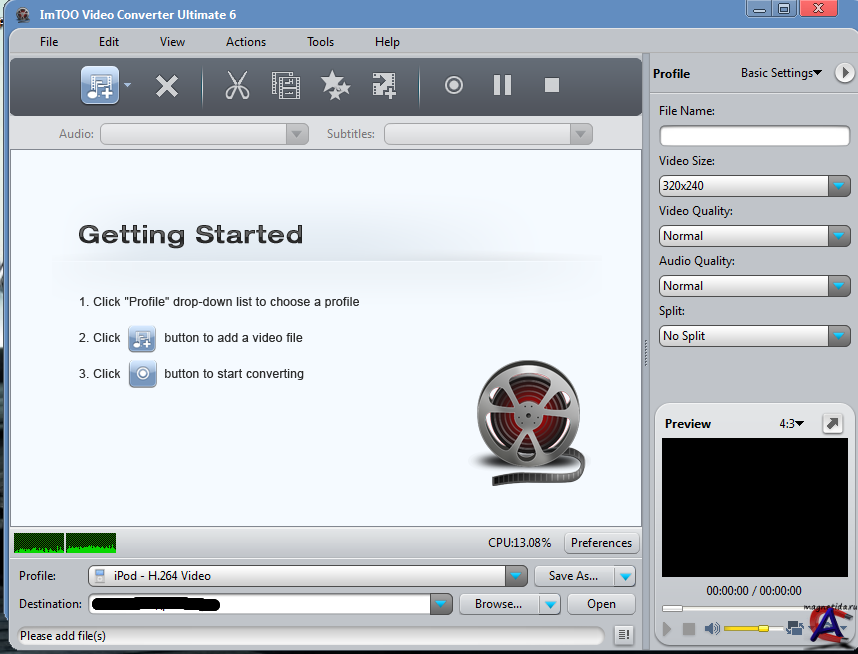The height and width of the screenshot is (654, 858).
Task: Open the iPod H.264 Video profile dropdown
Action: click(x=515, y=576)
